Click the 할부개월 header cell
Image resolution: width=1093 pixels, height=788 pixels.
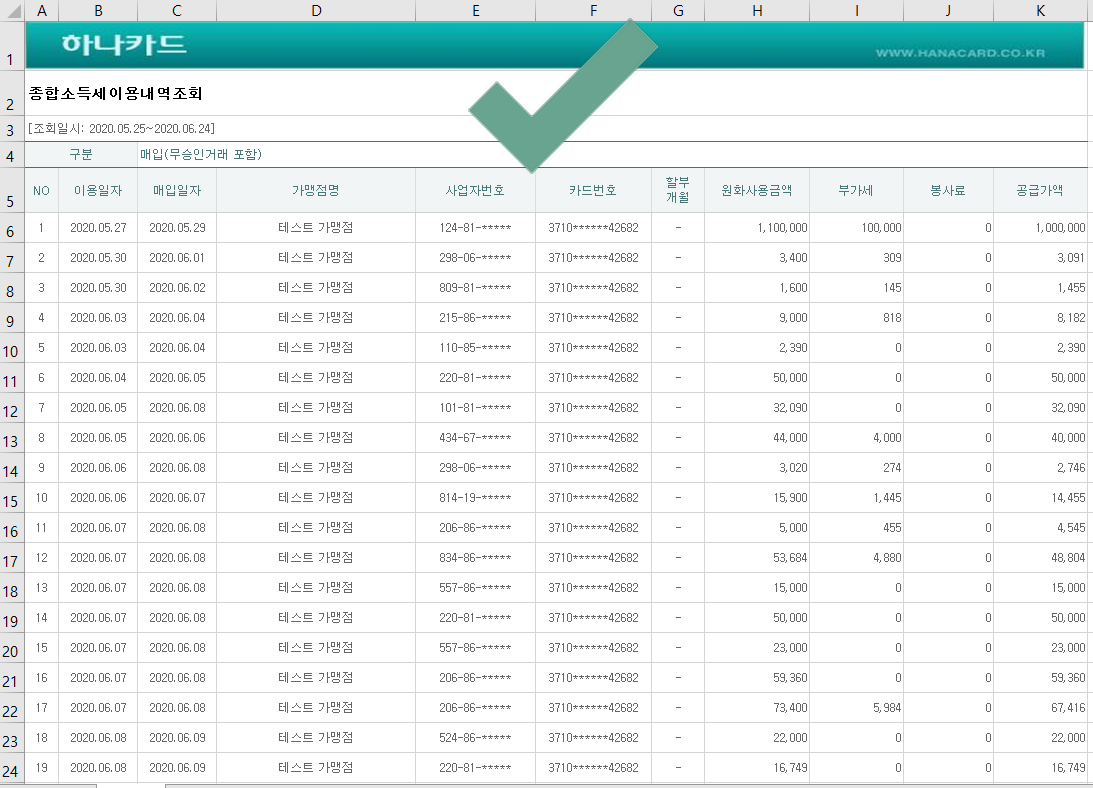click(678, 190)
